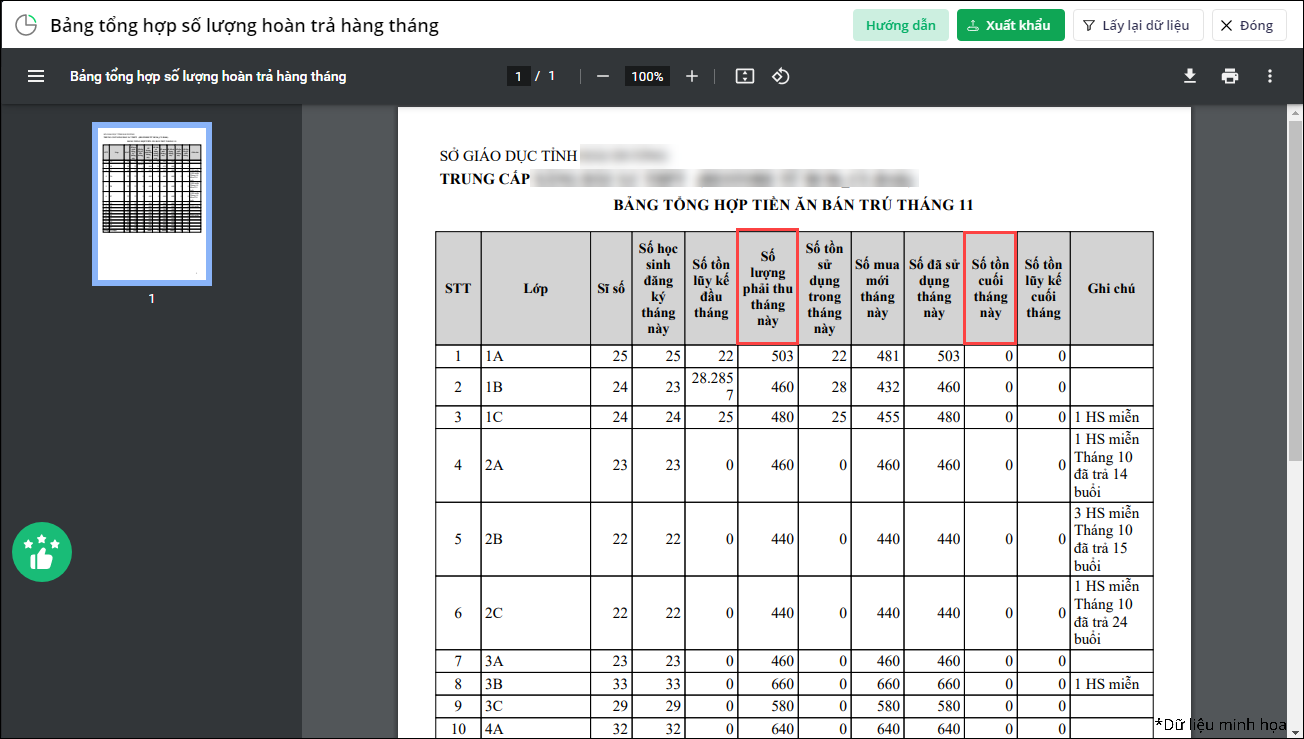Image resolution: width=1304 pixels, height=739 pixels.
Task: Close the report with Đóng button
Action: (x=1248, y=25)
